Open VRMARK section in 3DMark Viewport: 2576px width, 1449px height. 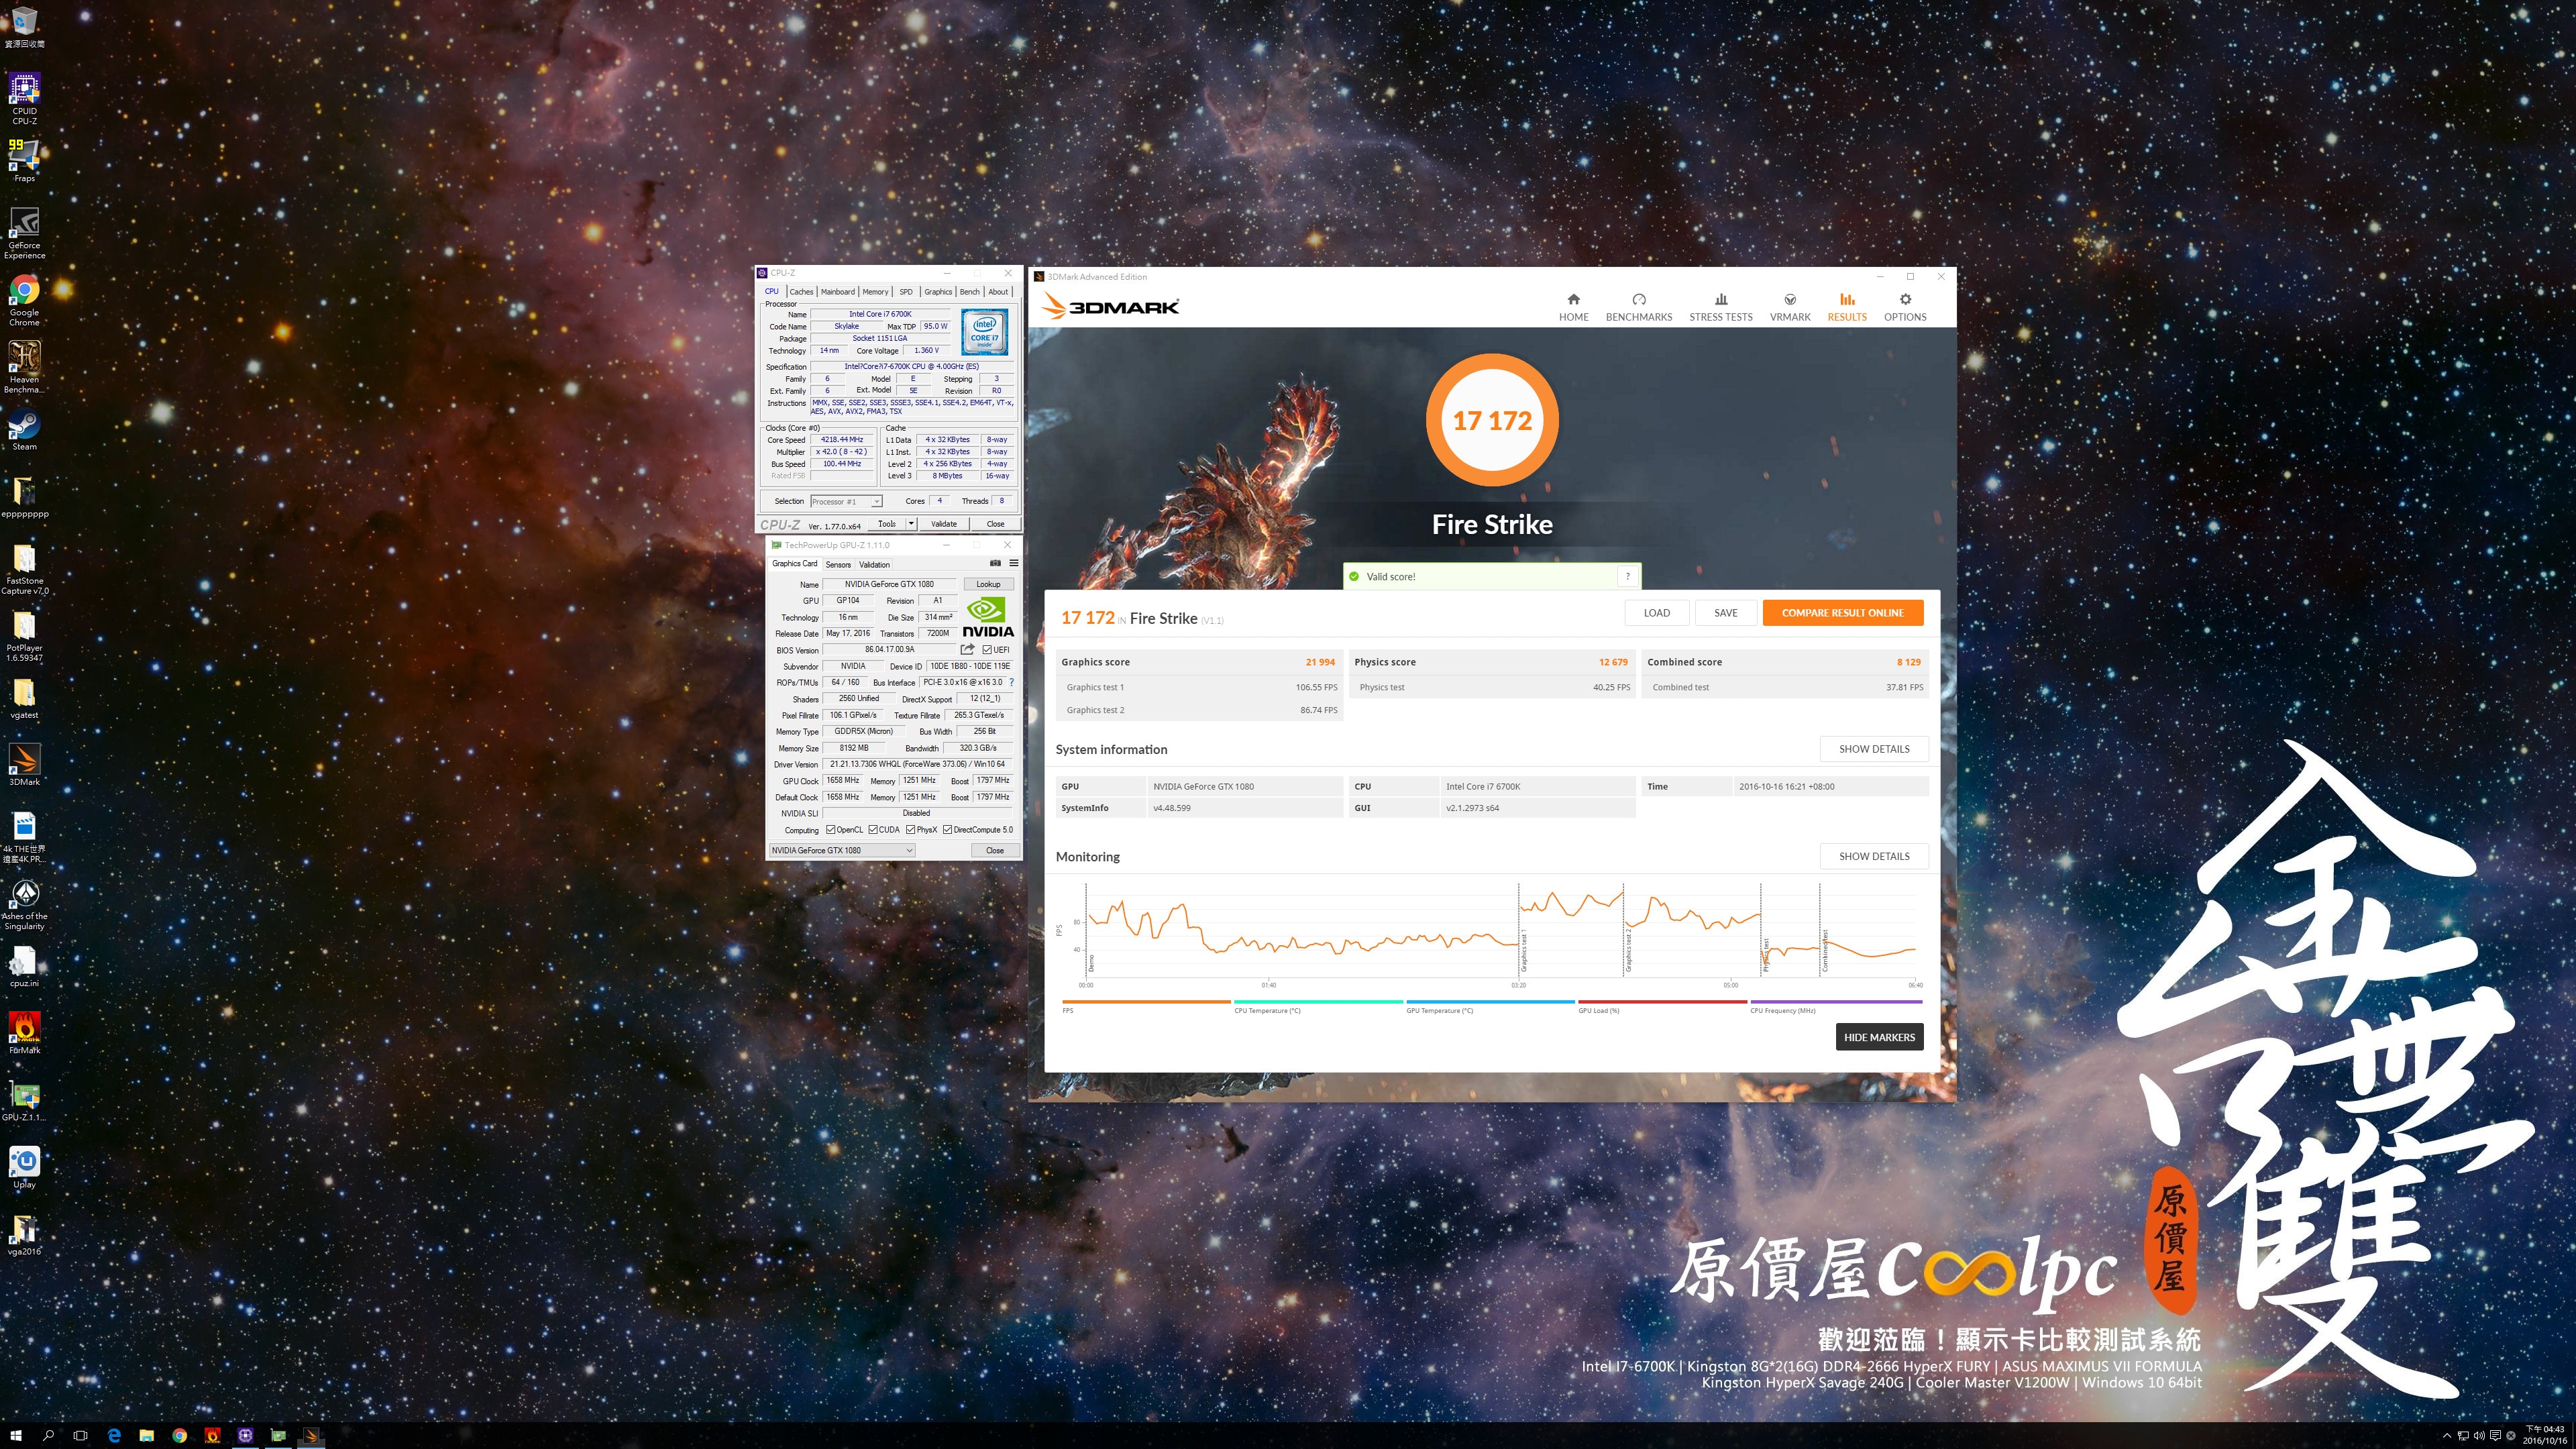pyautogui.click(x=1789, y=307)
